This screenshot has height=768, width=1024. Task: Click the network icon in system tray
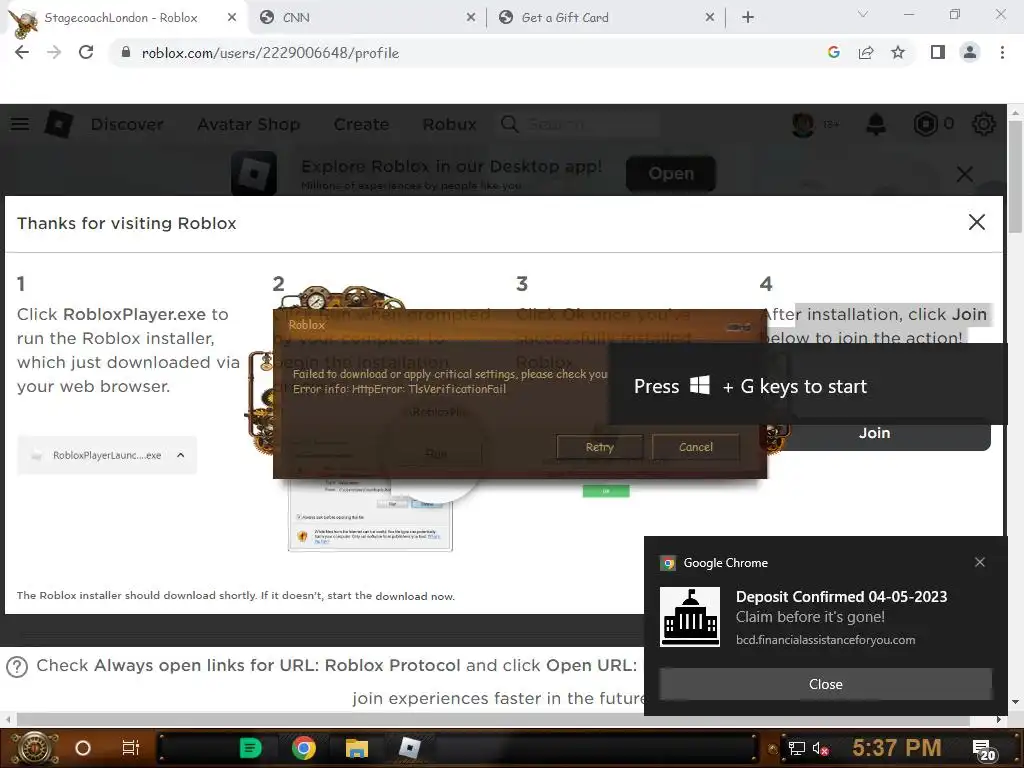tap(797, 748)
